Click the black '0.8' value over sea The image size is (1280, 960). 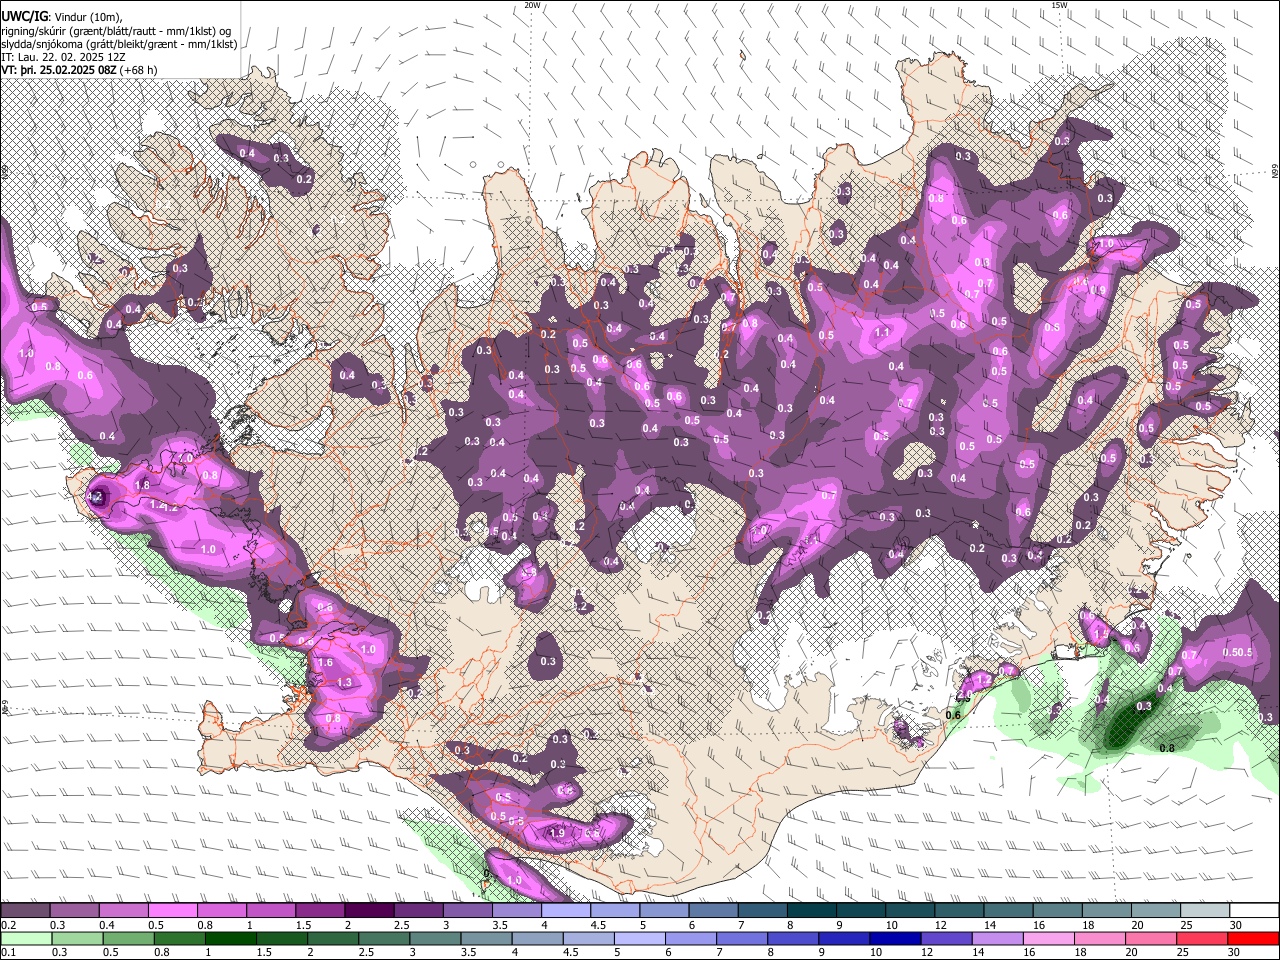(1166, 748)
